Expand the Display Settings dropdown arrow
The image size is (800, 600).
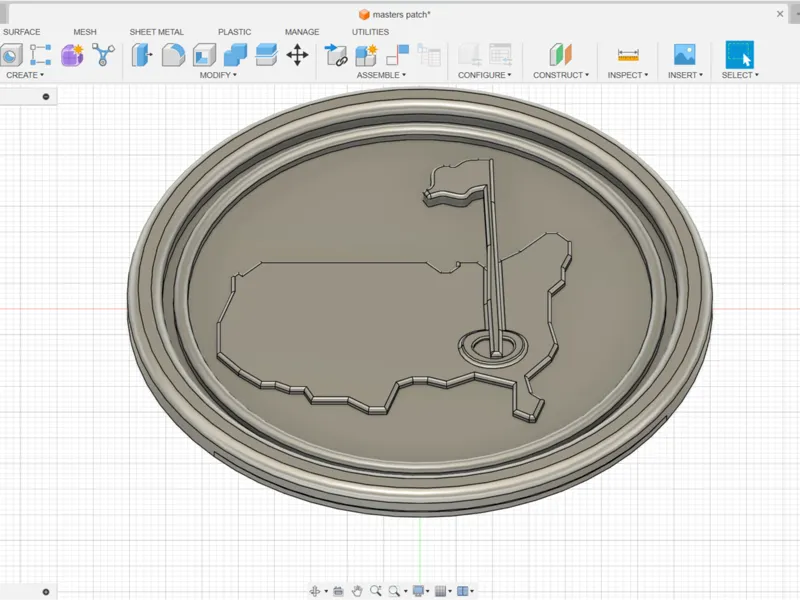[428, 591]
